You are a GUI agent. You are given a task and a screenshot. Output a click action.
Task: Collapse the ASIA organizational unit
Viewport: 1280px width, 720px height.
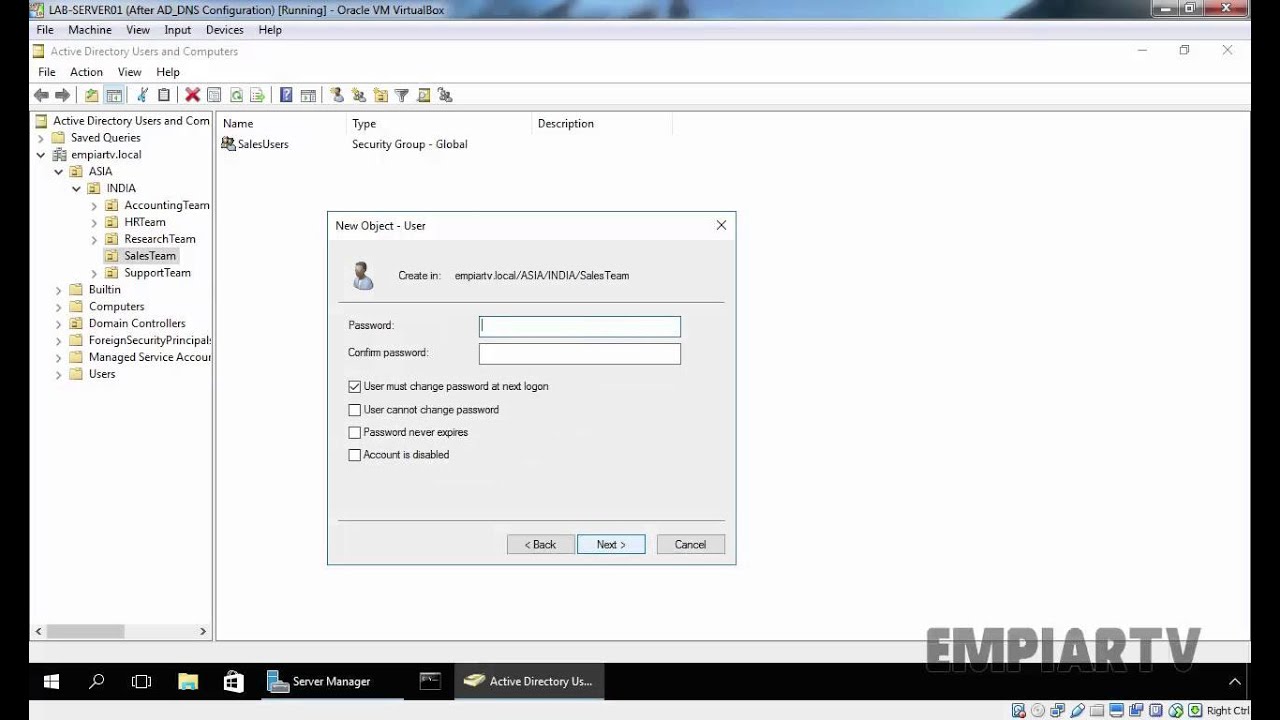point(59,172)
